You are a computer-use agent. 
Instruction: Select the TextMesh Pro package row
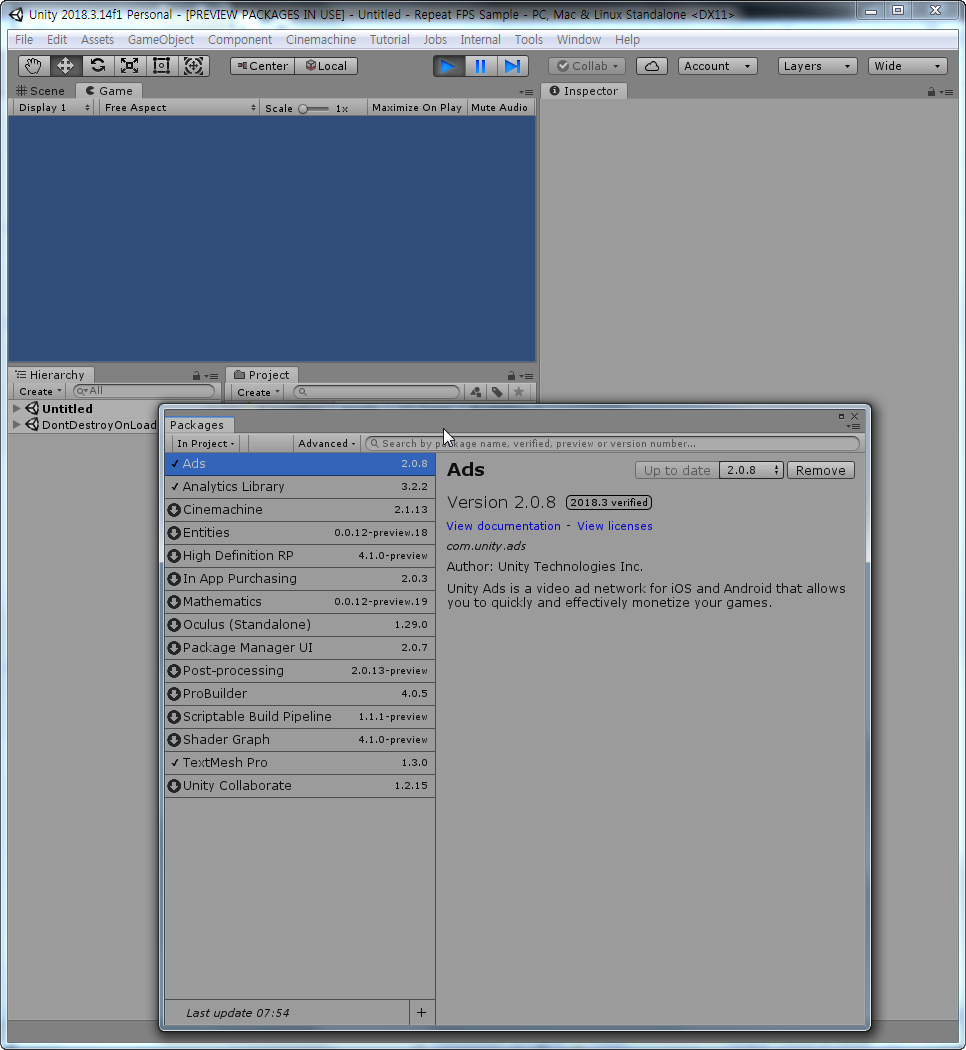300,763
